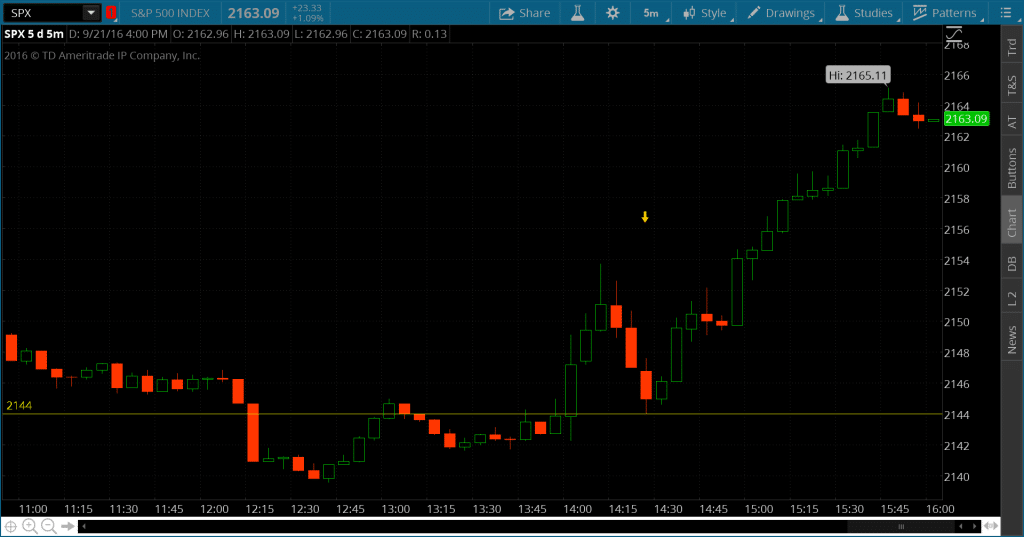
Task: Click the C: 2163.09 close value
Action: click(379, 34)
